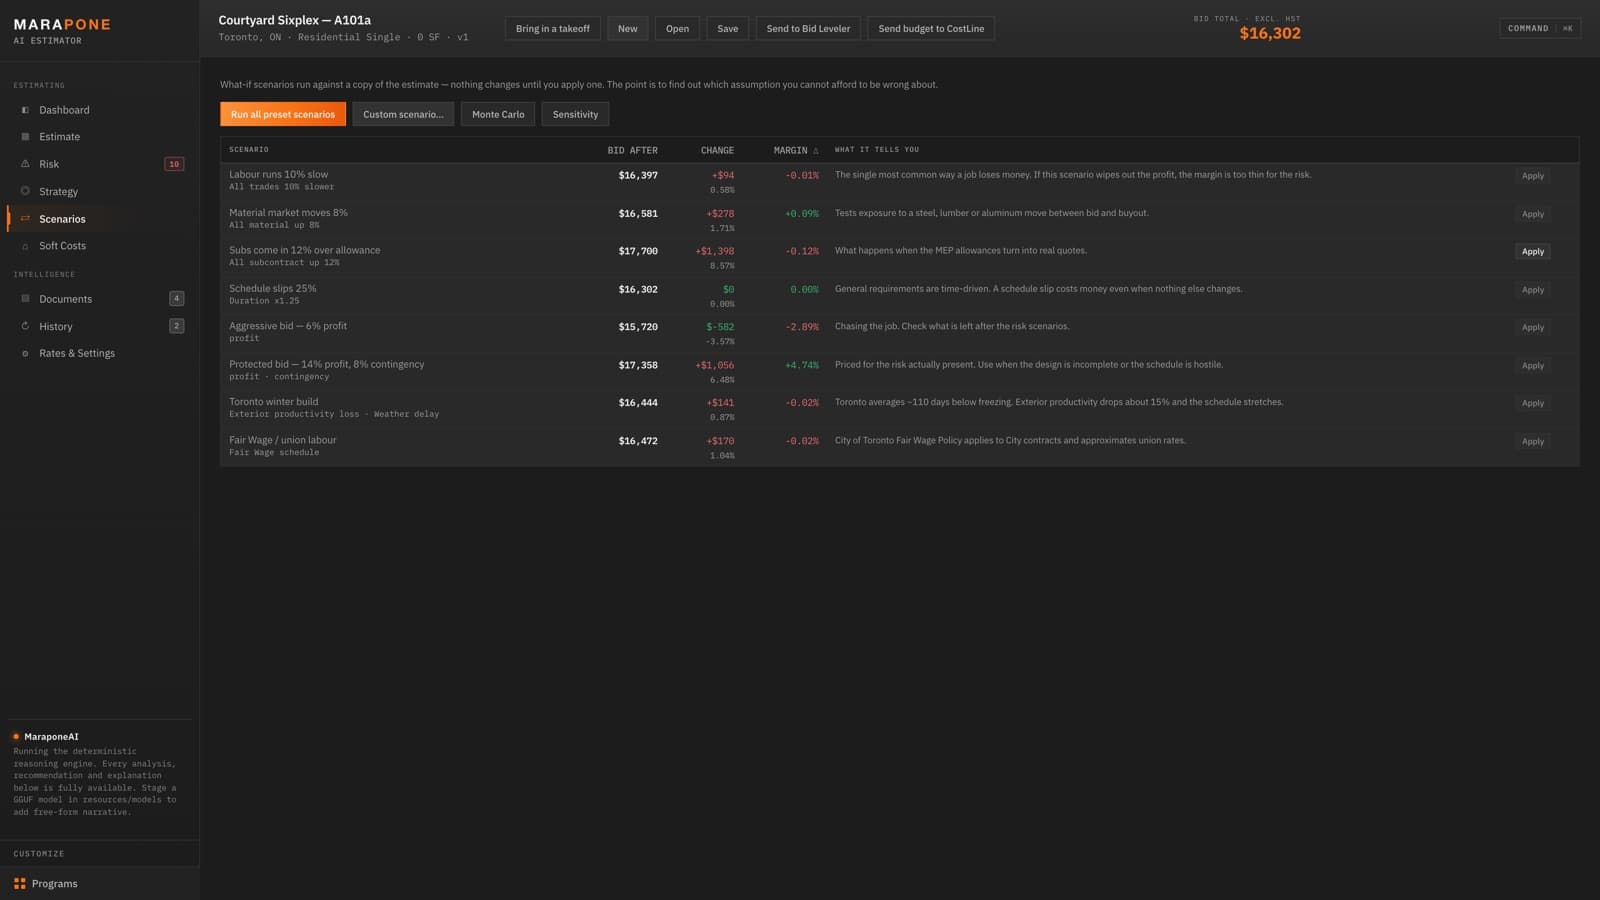Send budget to CostLine

tap(931, 29)
